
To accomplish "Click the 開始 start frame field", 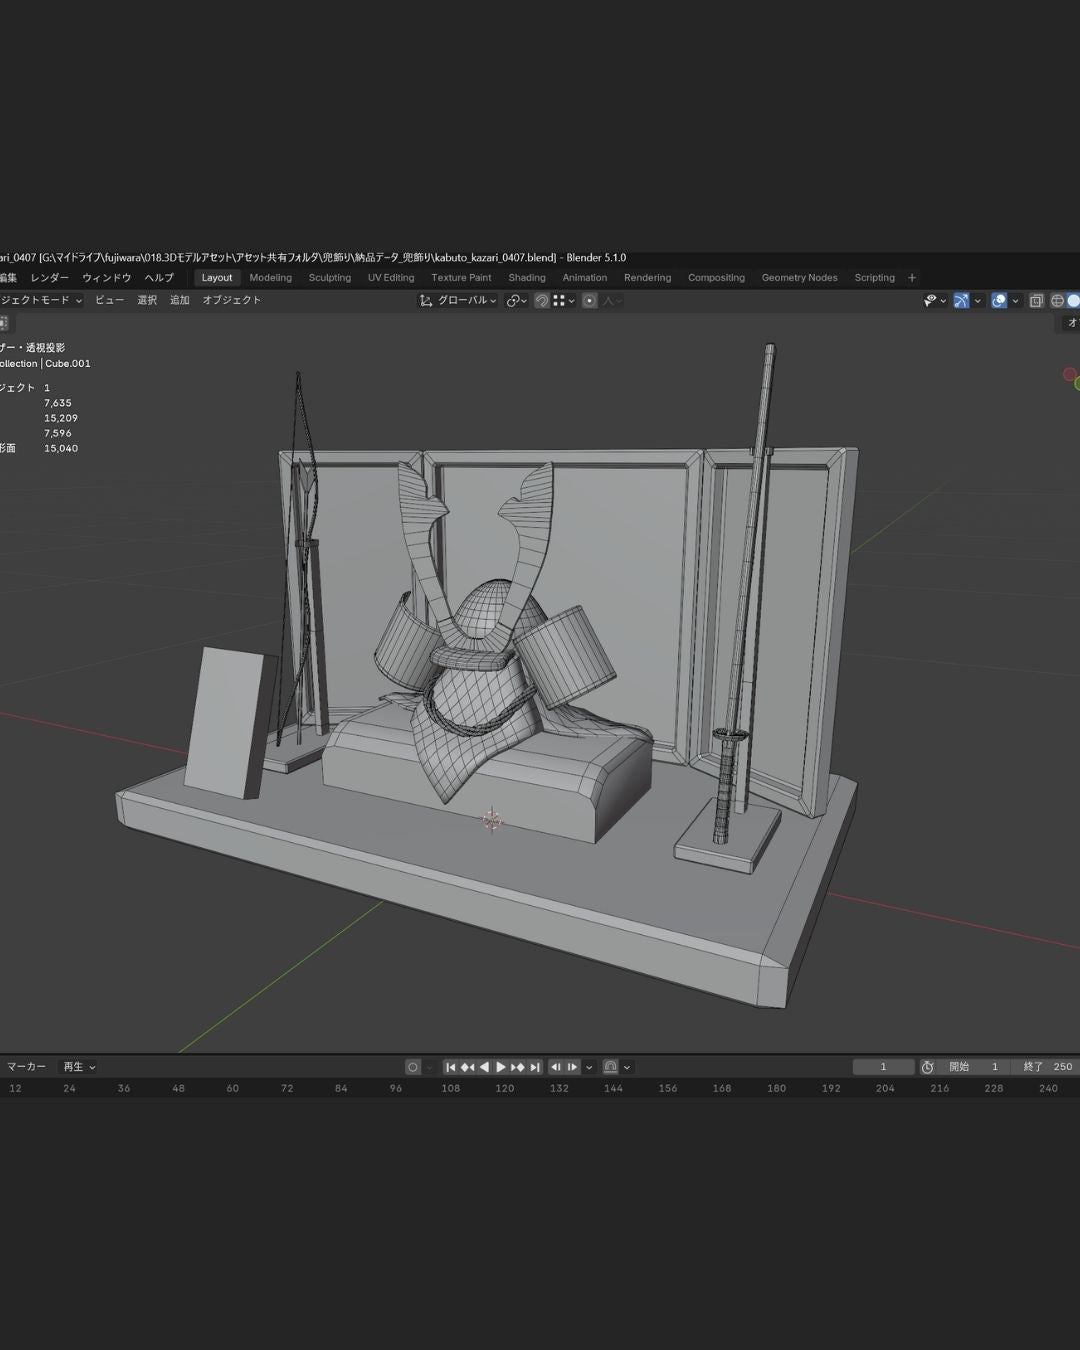I will (x=974, y=1067).
